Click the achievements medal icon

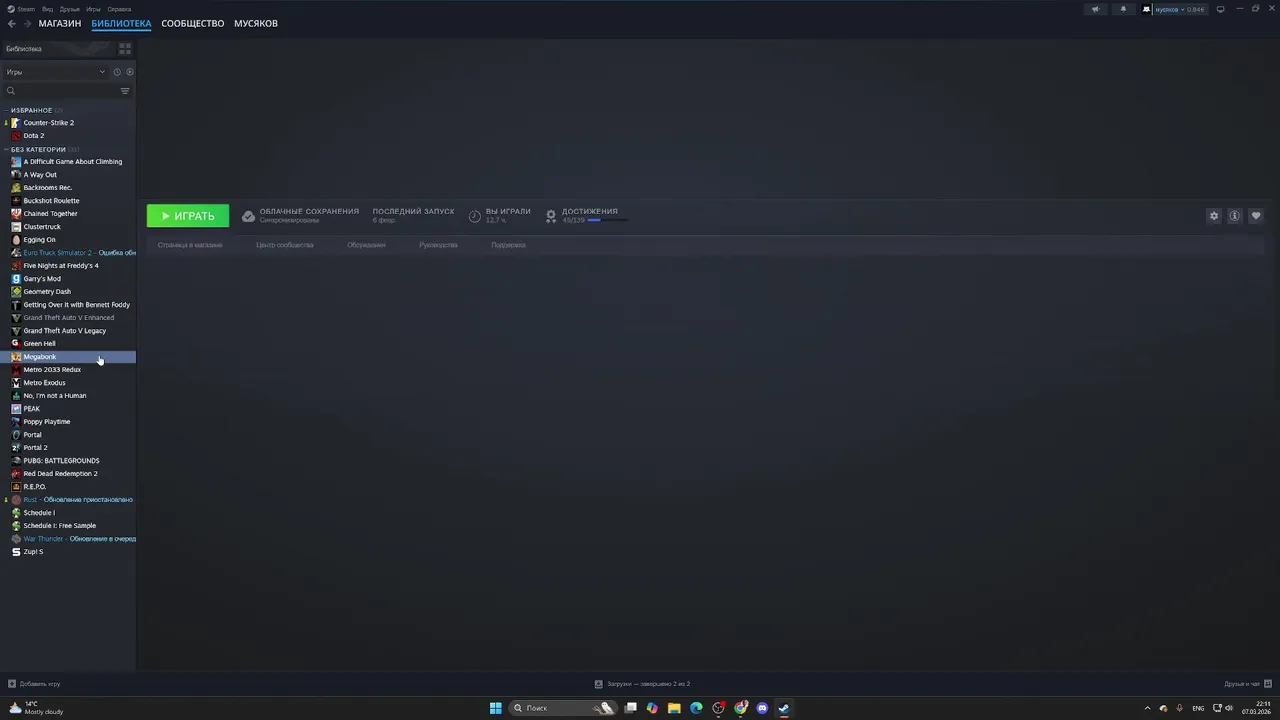coord(551,216)
